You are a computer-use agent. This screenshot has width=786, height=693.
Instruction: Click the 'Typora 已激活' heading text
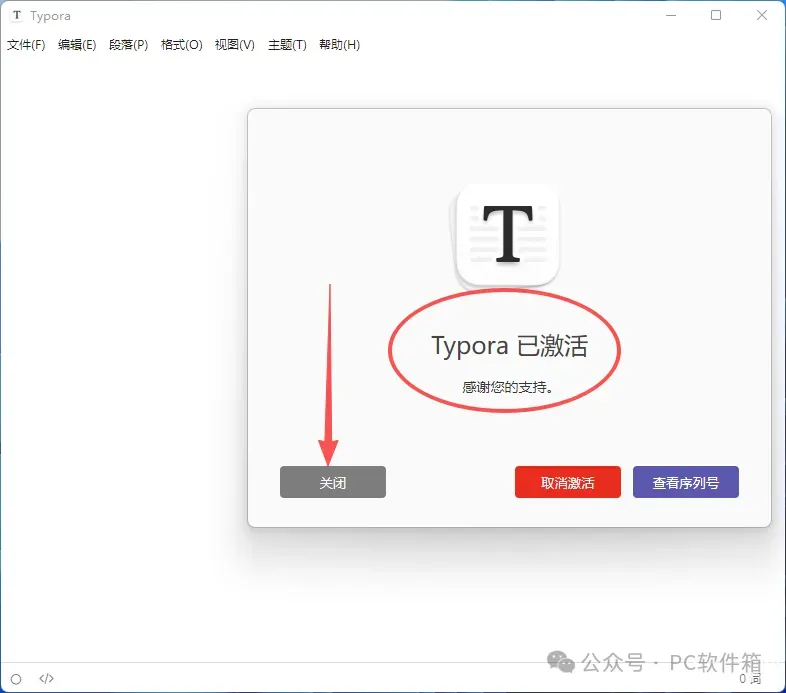click(509, 345)
